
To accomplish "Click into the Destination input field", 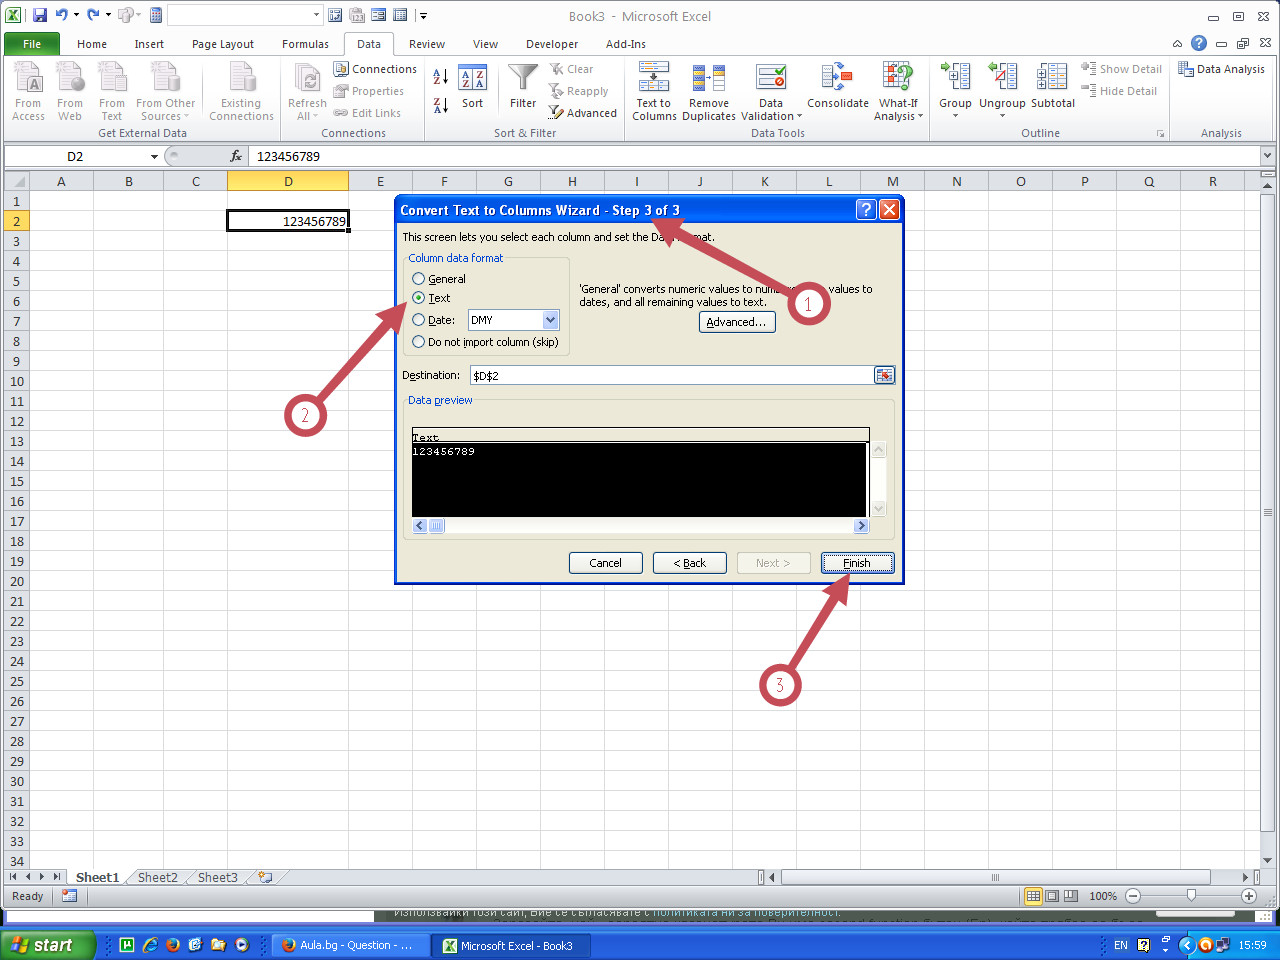I will [670, 376].
